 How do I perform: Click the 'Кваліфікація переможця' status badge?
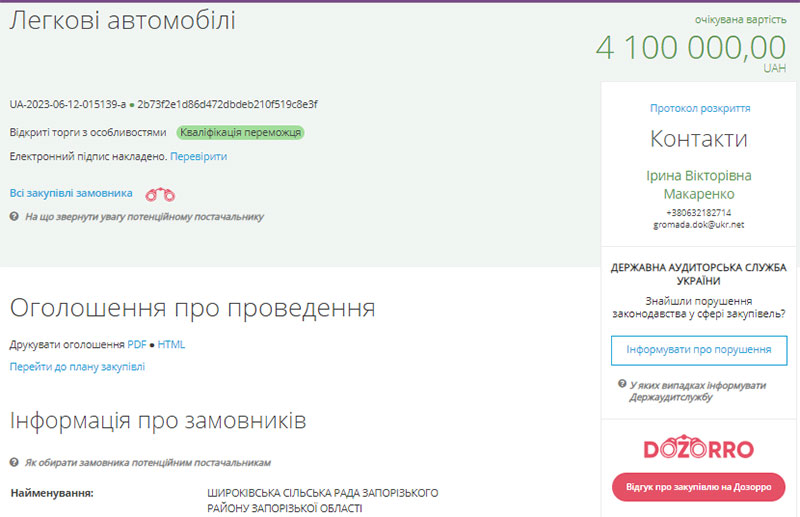(x=240, y=132)
